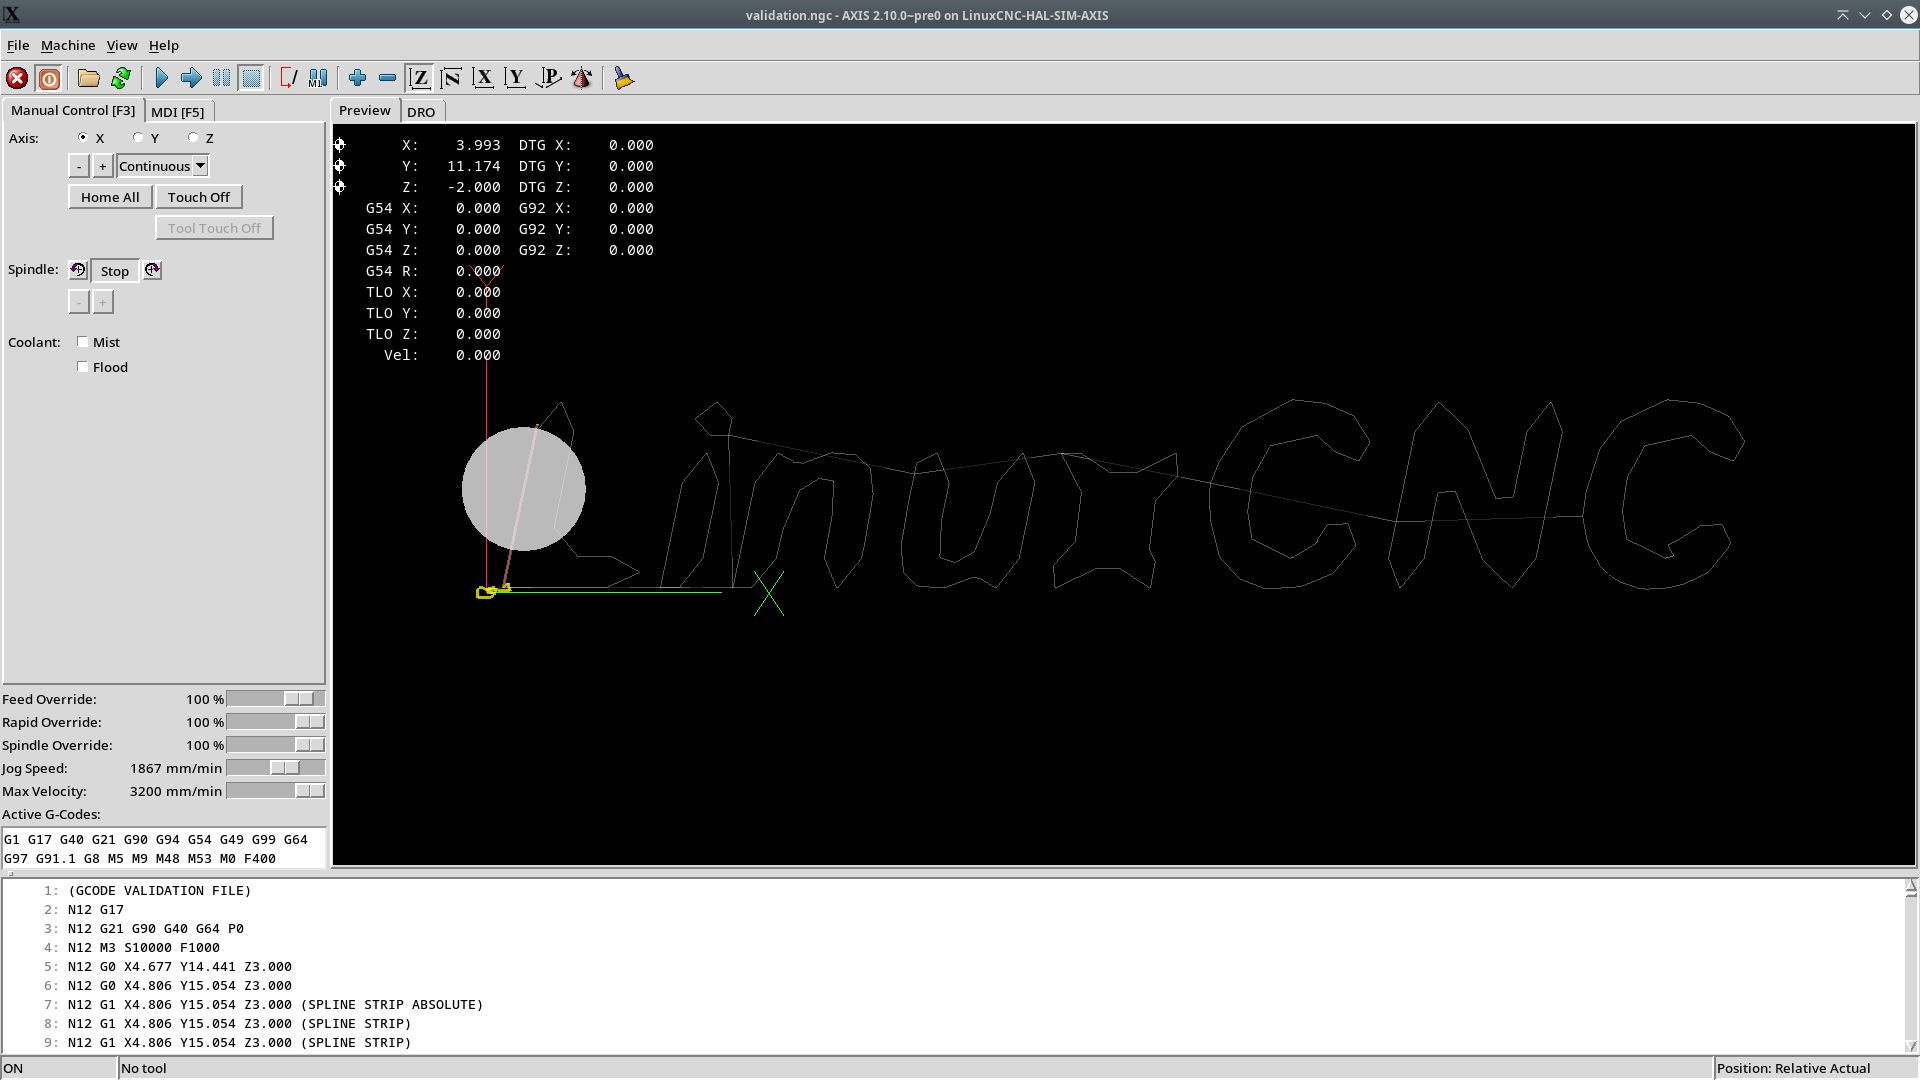Select the rotated Z view icon

click(x=451, y=78)
